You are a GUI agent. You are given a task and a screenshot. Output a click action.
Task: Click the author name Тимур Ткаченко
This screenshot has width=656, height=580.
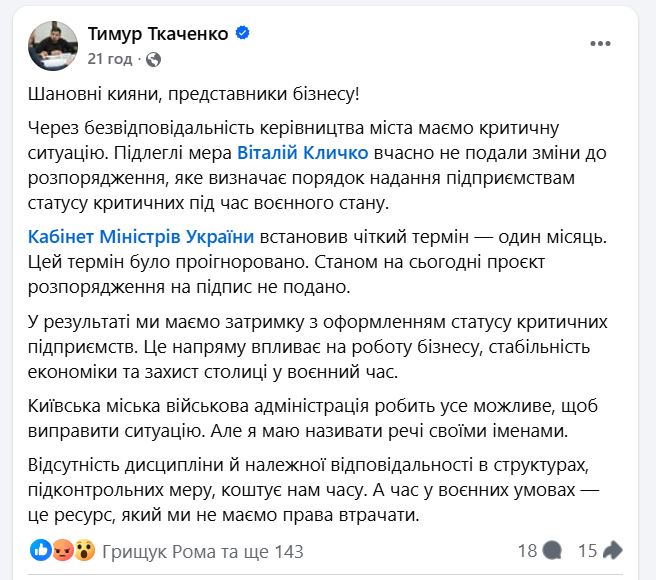point(160,33)
